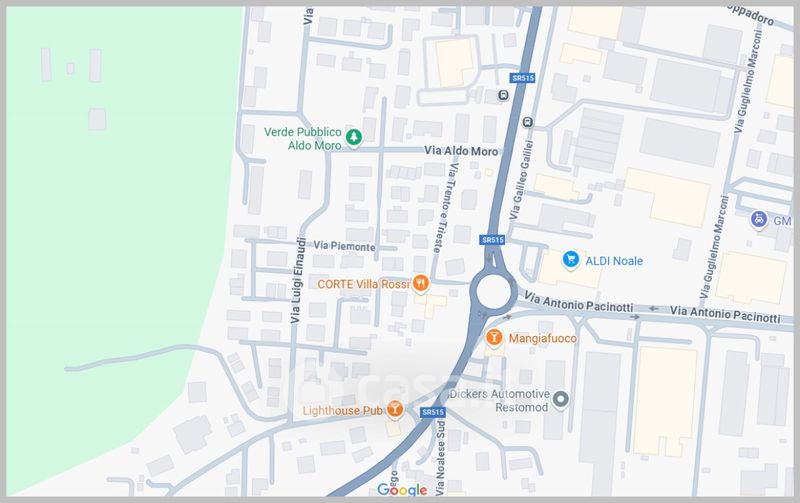Click the bus stop icon west of SR515

(503, 95)
